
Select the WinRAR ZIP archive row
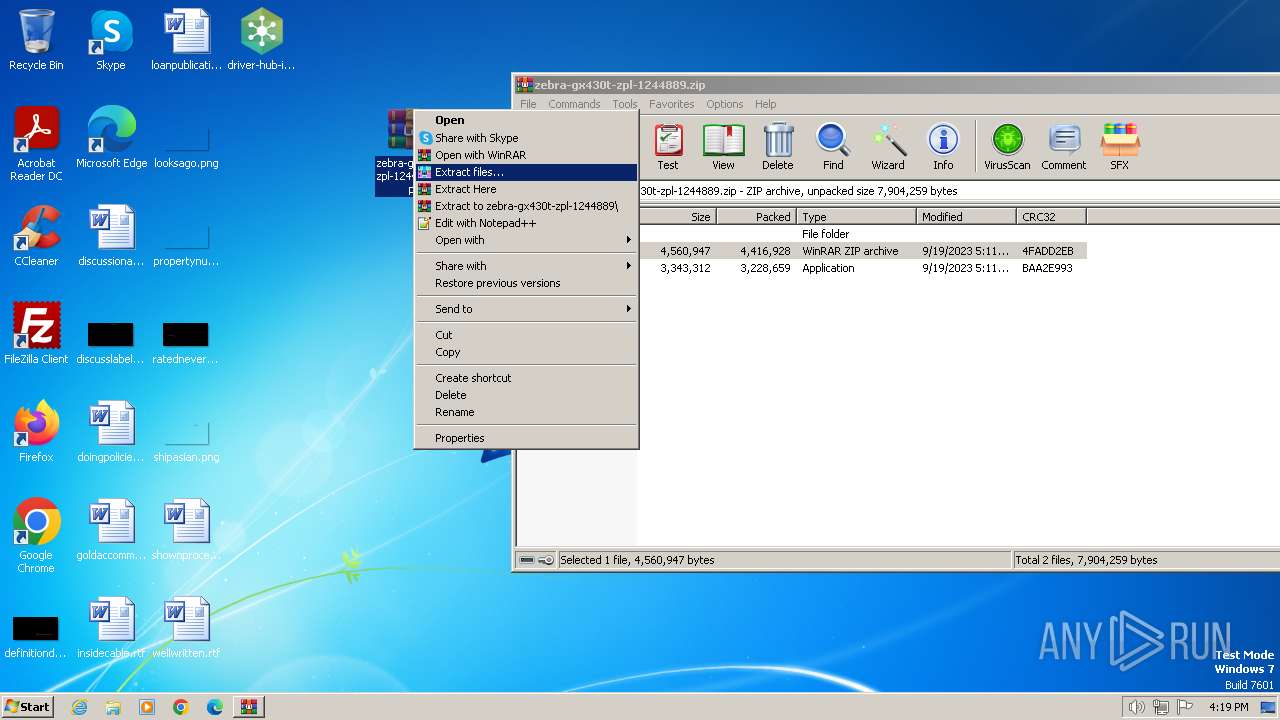pyautogui.click(x=862, y=251)
